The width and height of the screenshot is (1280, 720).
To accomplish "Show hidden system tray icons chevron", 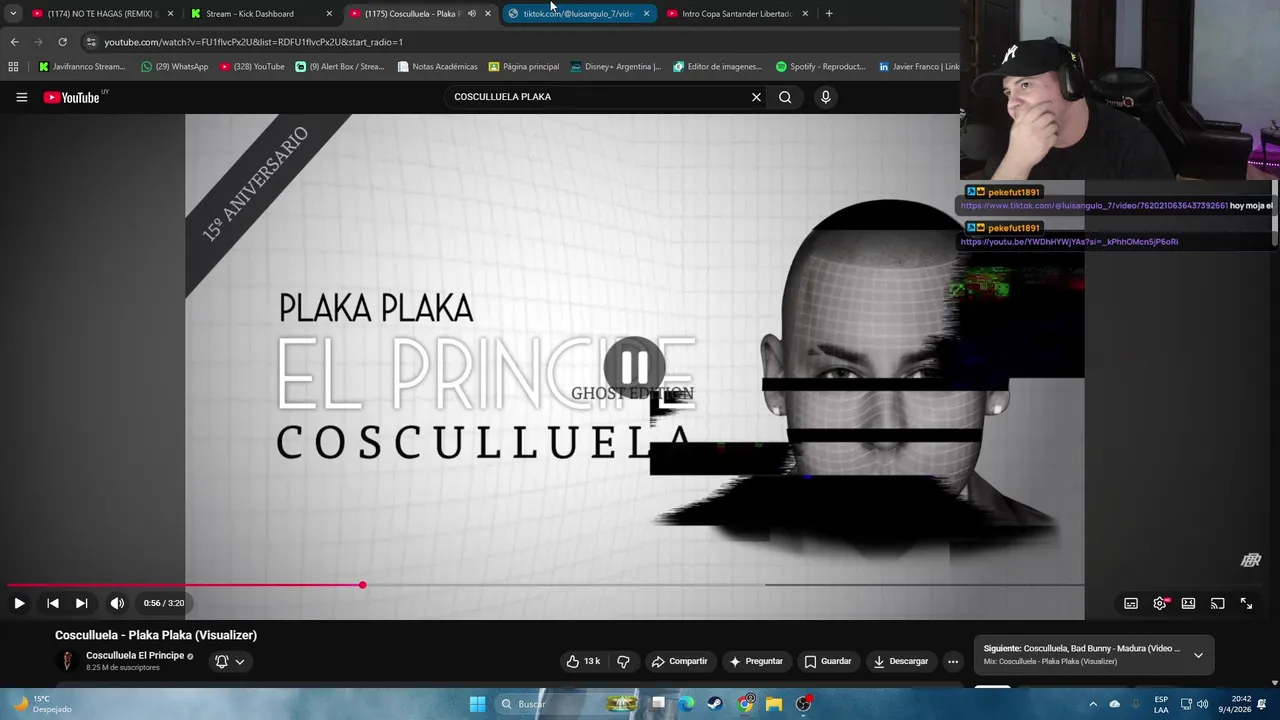I will (x=1093, y=704).
